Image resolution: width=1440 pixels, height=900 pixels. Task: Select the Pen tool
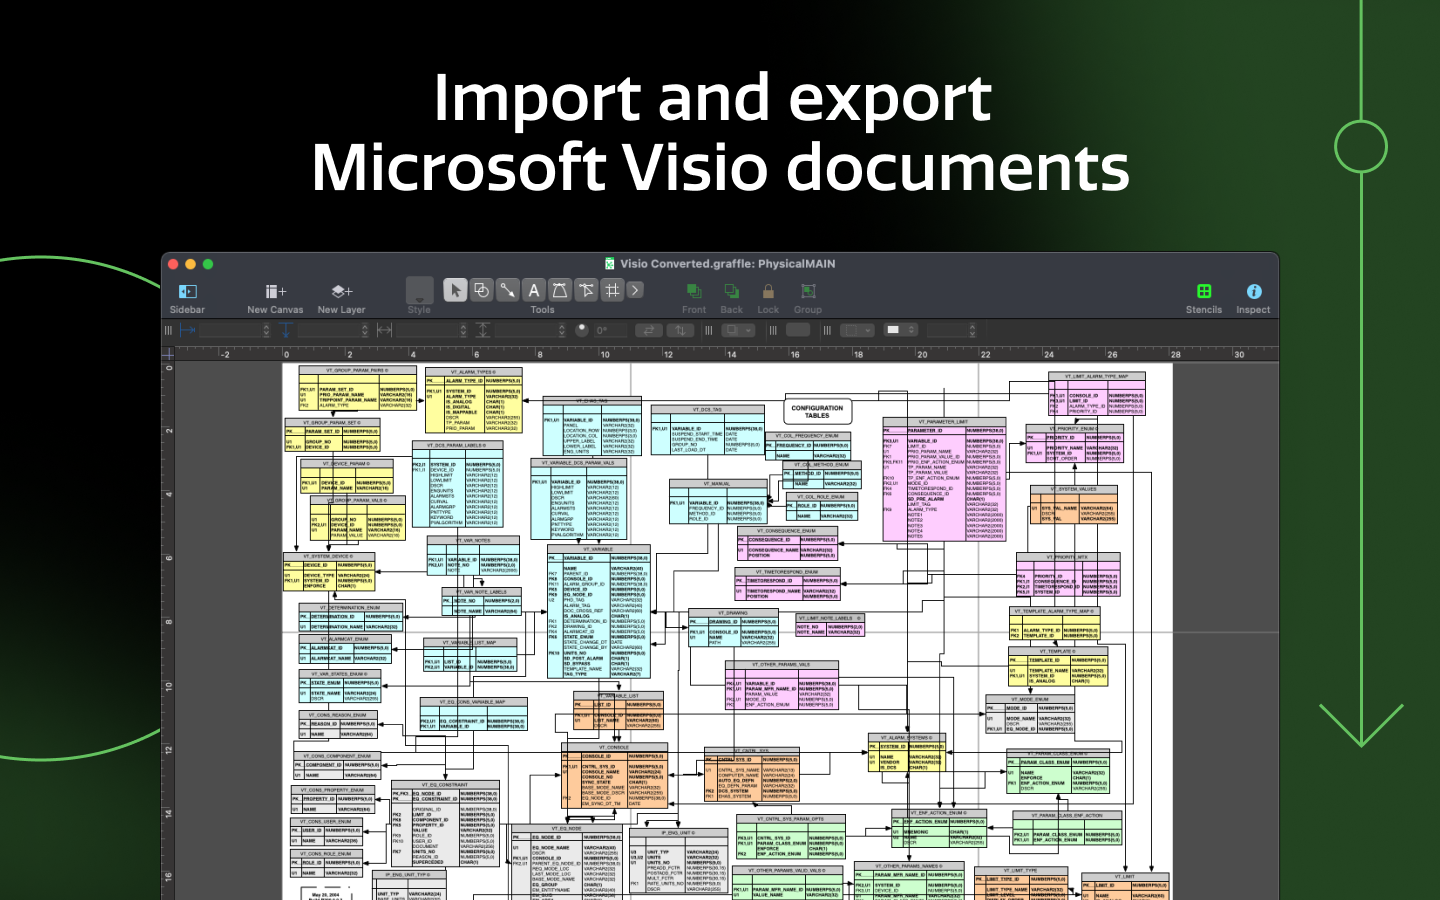(x=559, y=290)
